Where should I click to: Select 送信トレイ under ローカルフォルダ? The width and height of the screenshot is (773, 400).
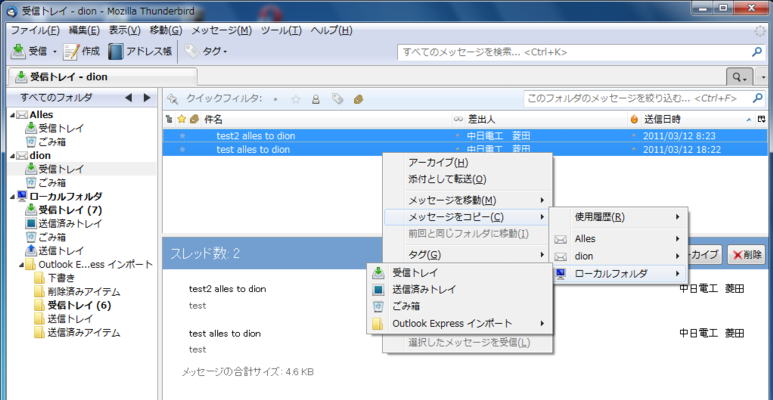tap(61, 251)
